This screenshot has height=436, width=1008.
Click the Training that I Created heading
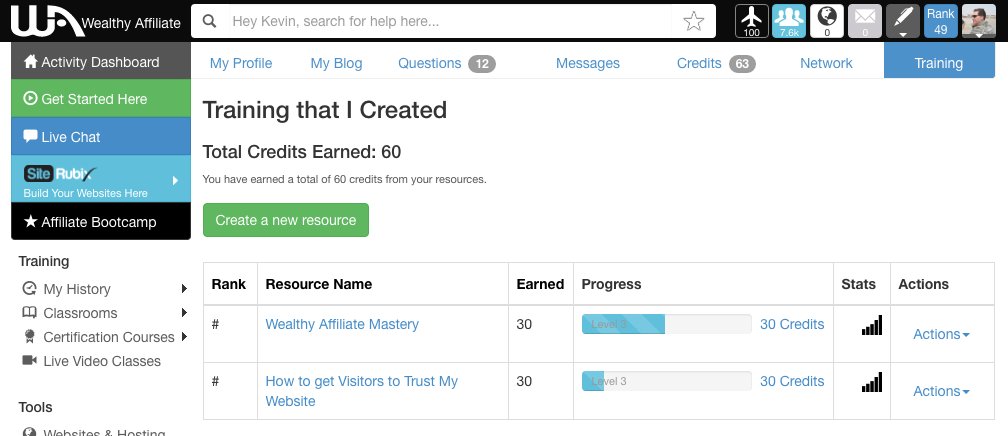[x=325, y=110]
